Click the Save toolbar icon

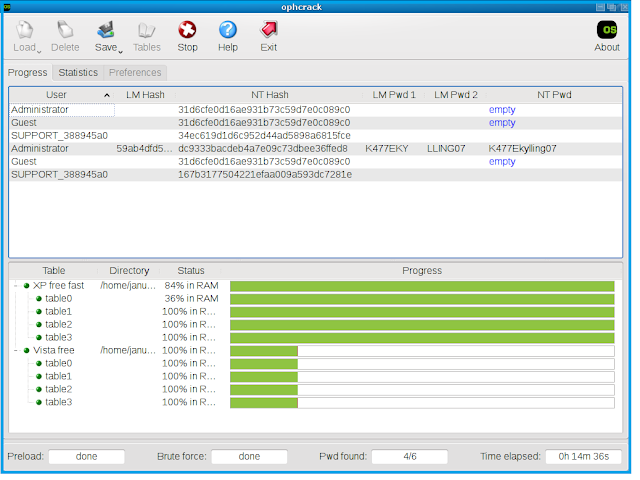click(x=106, y=30)
